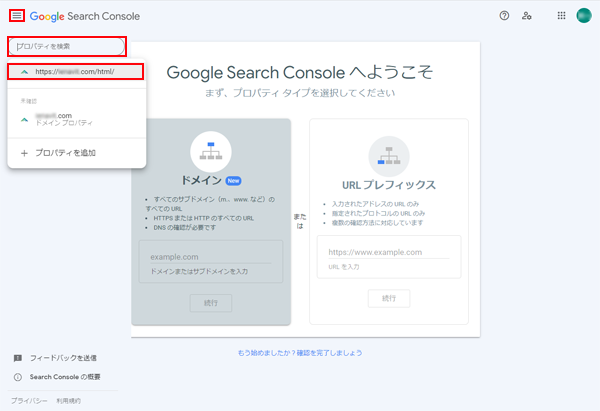Click the property icon beside ドメイン プロパティ
The width and height of the screenshot is (600, 411).
tap(24, 120)
